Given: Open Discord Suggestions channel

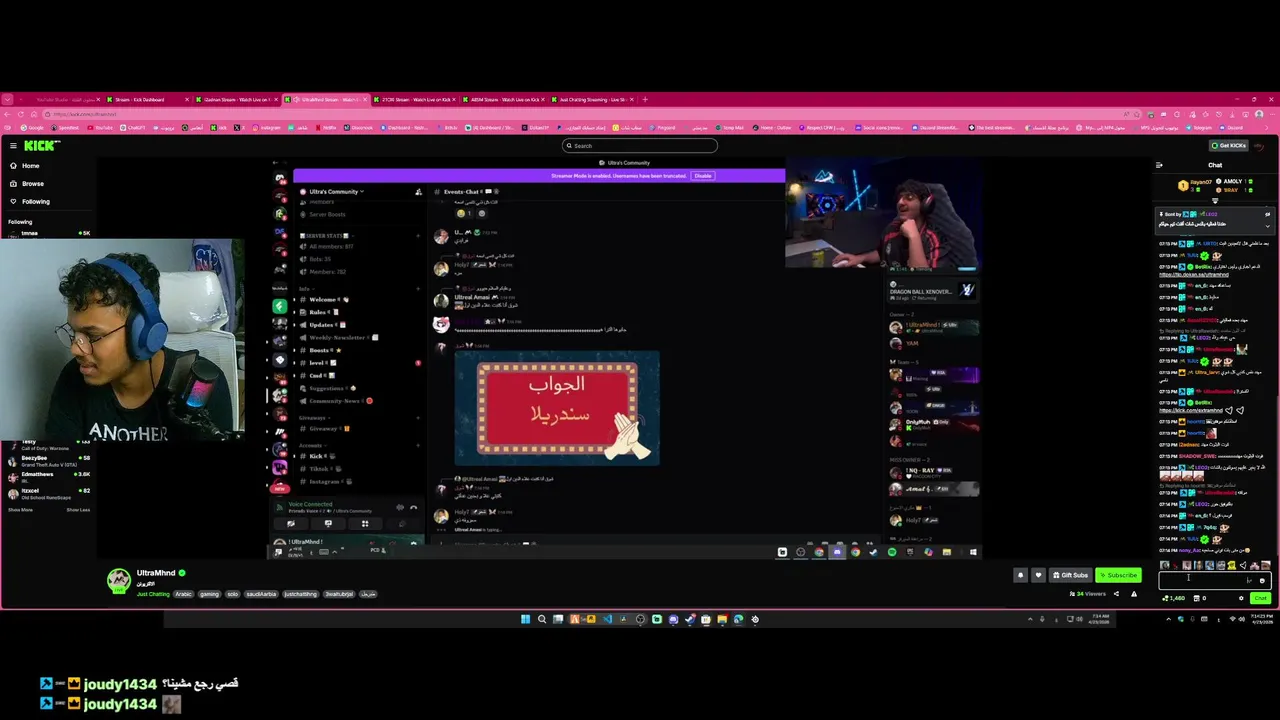Looking at the screenshot, I should (x=330, y=388).
